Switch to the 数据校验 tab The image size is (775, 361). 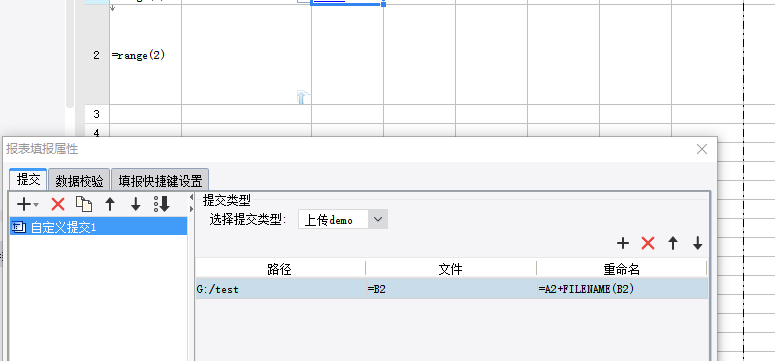79,180
